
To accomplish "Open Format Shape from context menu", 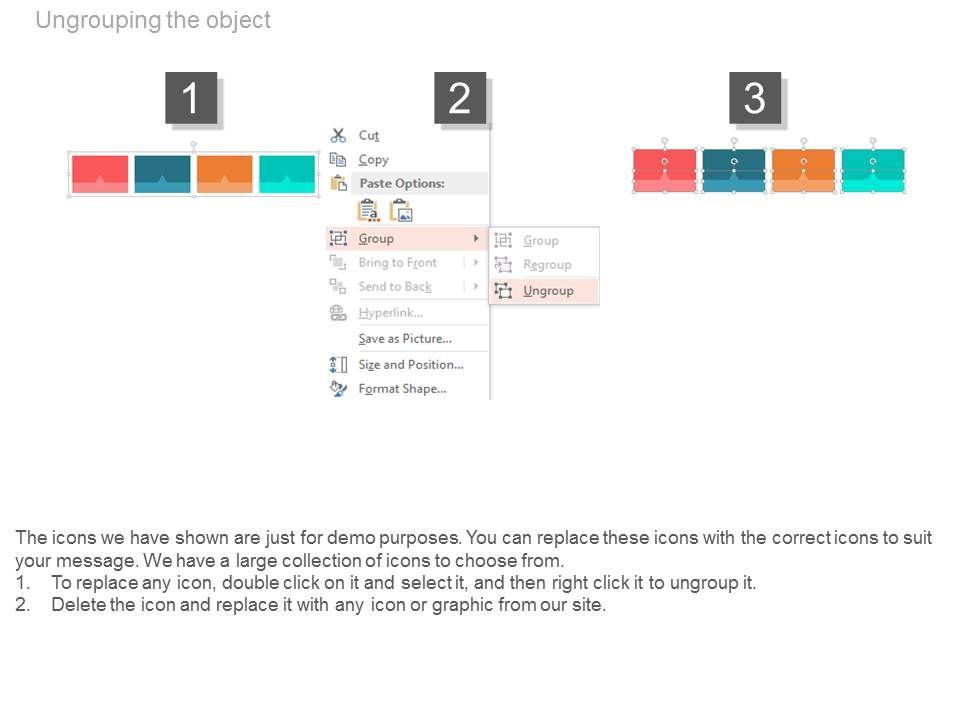I will pyautogui.click(x=402, y=388).
